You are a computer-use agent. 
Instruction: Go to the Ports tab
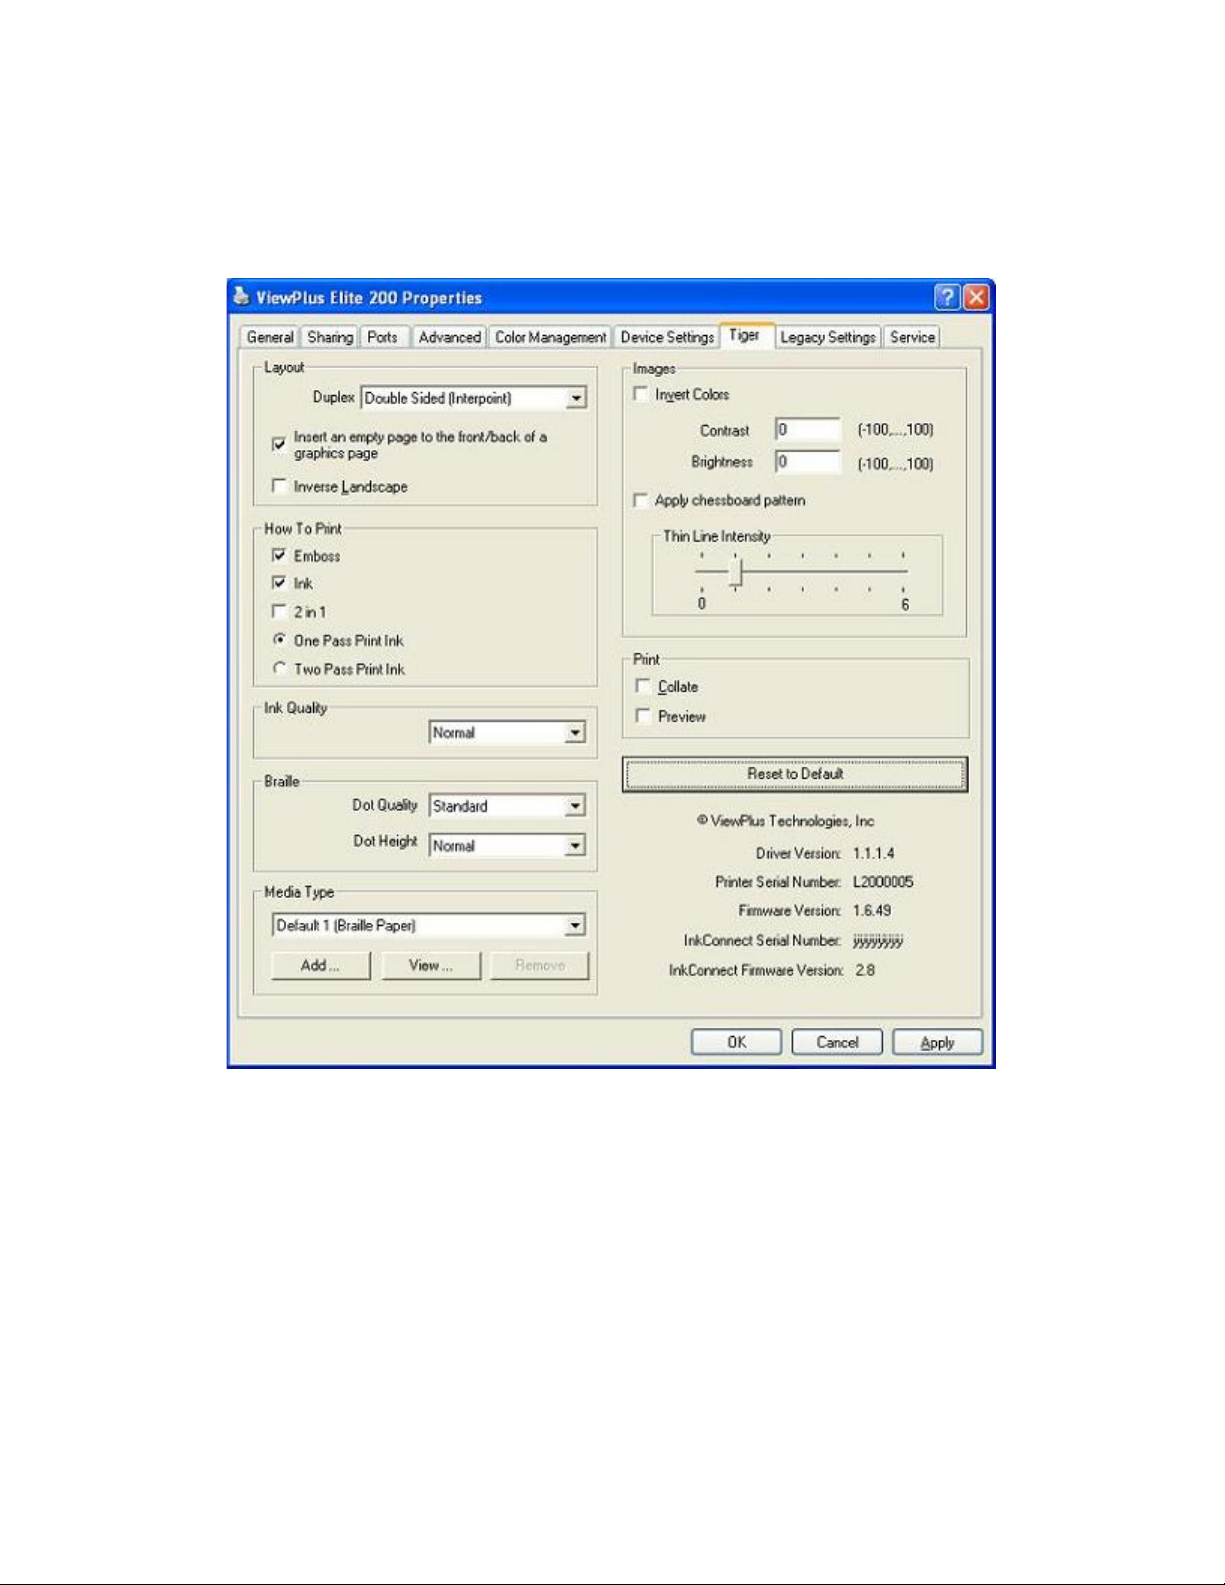[x=382, y=337]
